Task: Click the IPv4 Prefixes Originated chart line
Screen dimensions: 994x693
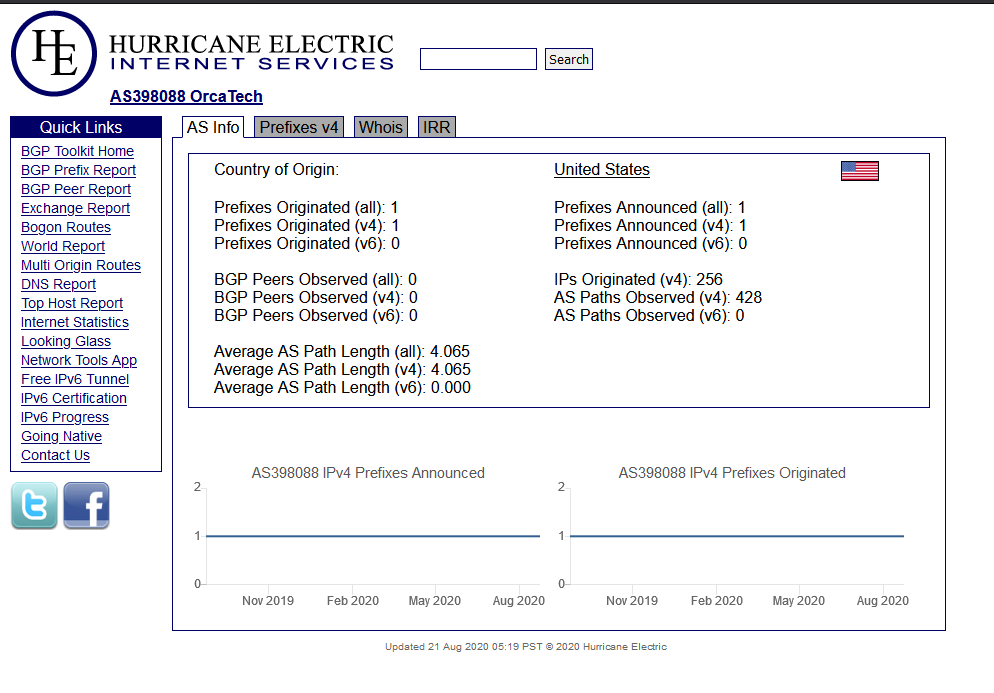Action: tap(737, 536)
